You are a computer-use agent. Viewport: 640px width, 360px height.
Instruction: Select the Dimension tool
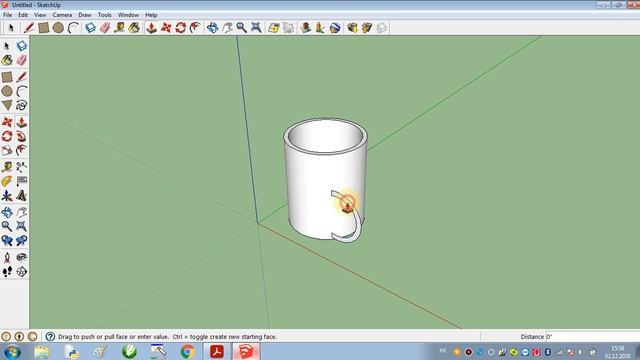click(22, 167)
